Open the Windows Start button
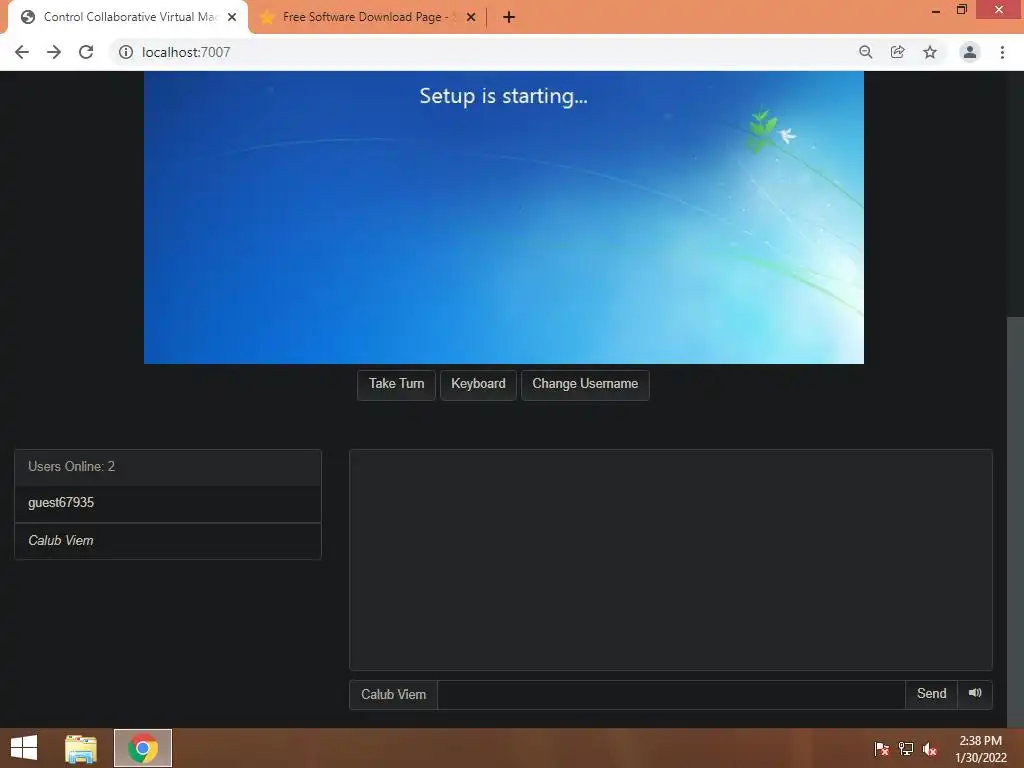This screenshot has height=768, width=1024. coord(24,748)
